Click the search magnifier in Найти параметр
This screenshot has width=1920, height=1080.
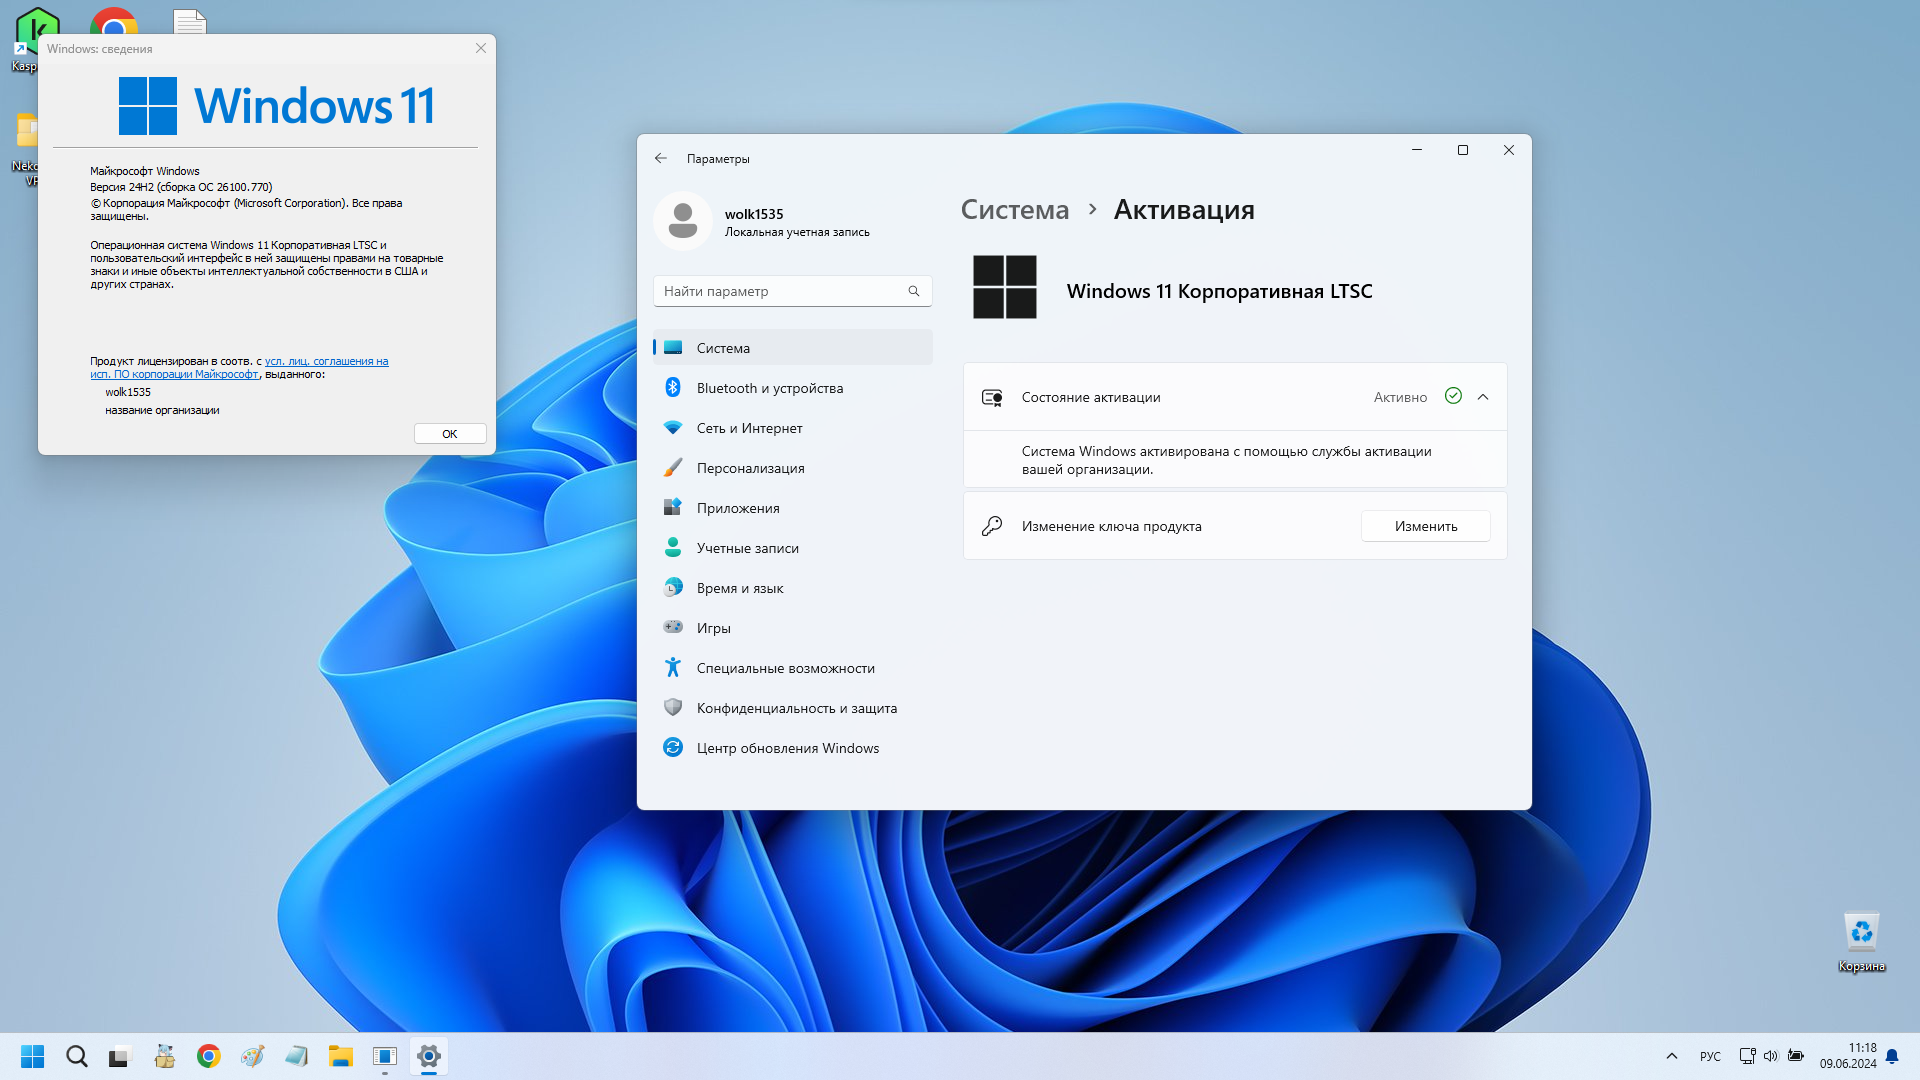[913, 291]
